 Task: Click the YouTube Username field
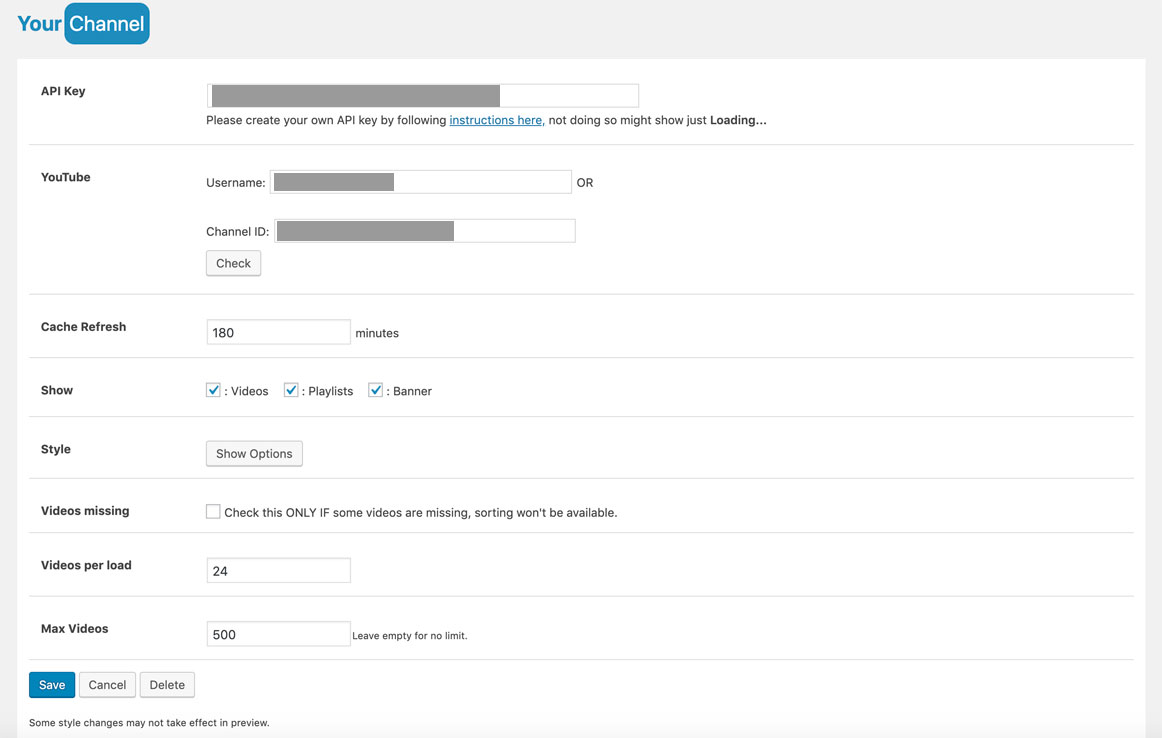click(420, 182)
